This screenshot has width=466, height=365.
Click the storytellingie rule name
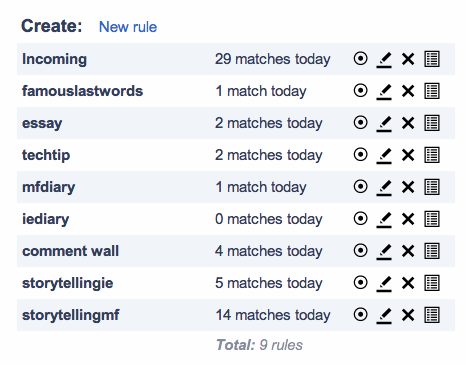click(68, 283)
